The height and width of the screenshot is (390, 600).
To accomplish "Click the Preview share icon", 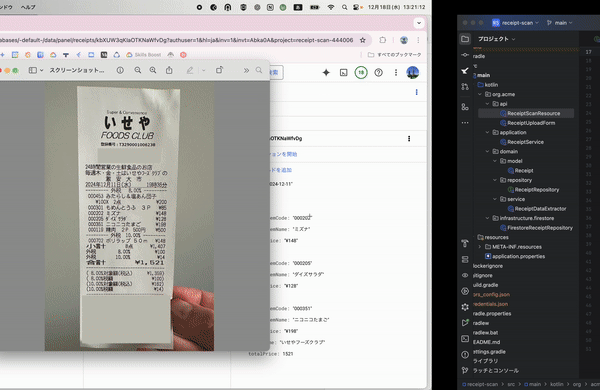I will (x=169, y=70).
